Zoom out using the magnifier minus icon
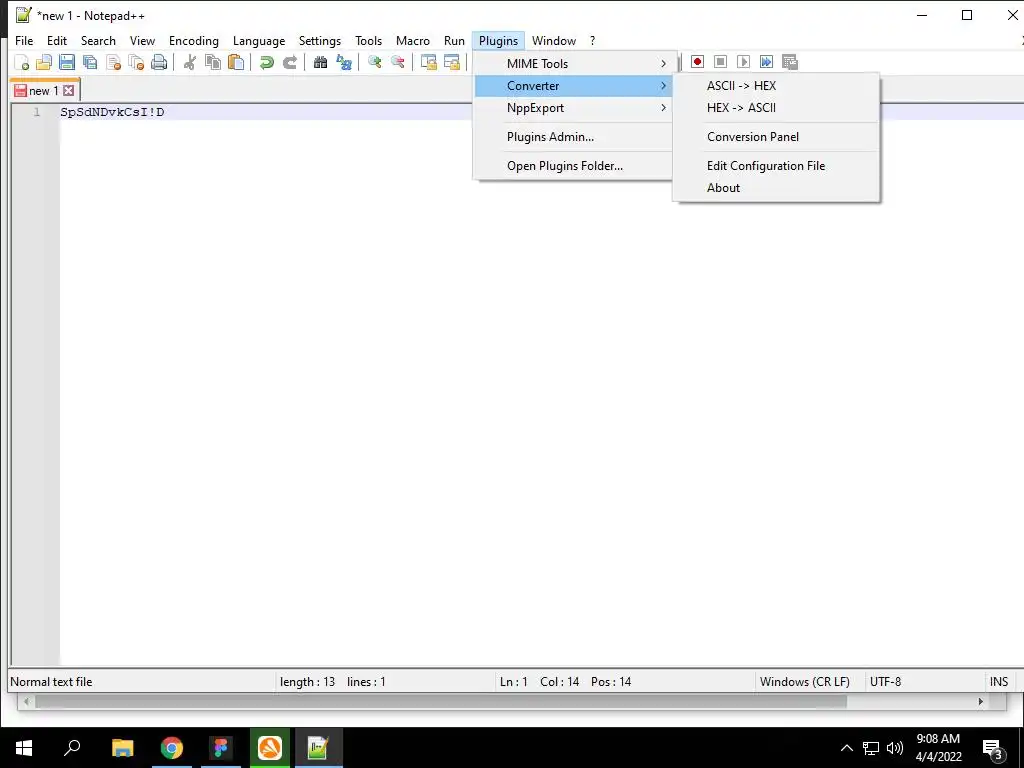Image resolution: width=1024 pixels, height=768 pixels. [397, 63]
